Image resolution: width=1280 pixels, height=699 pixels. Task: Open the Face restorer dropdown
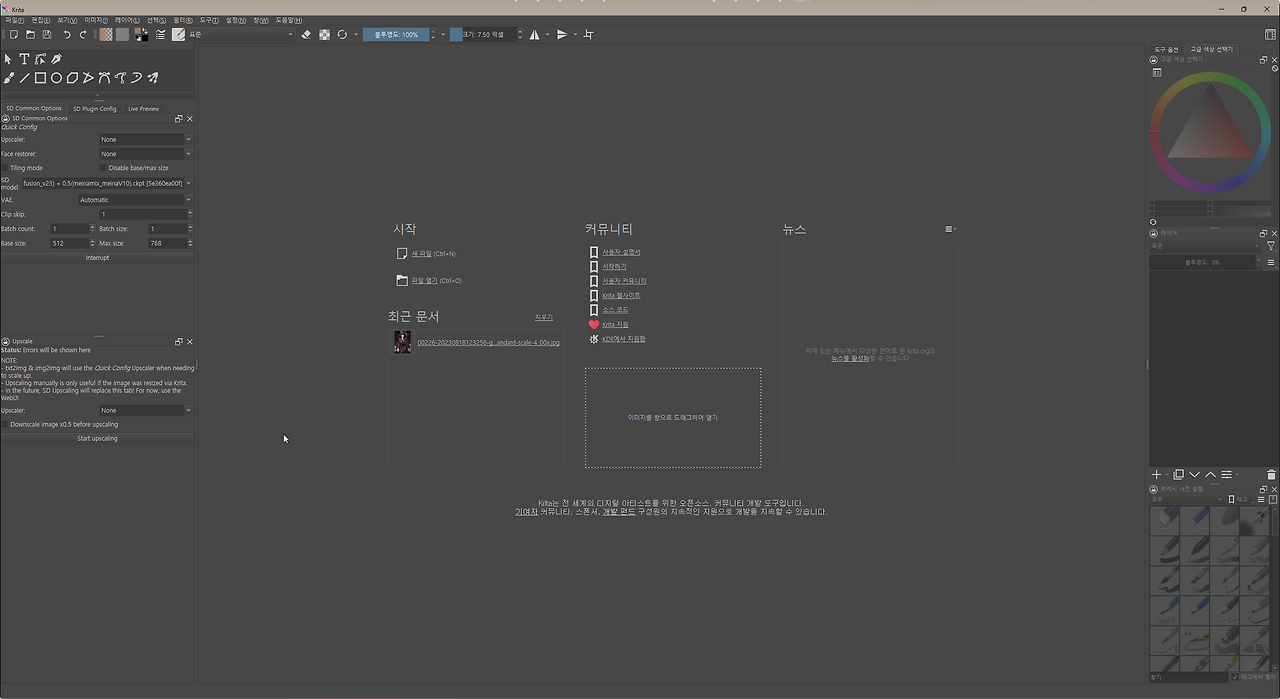[145, 154]
